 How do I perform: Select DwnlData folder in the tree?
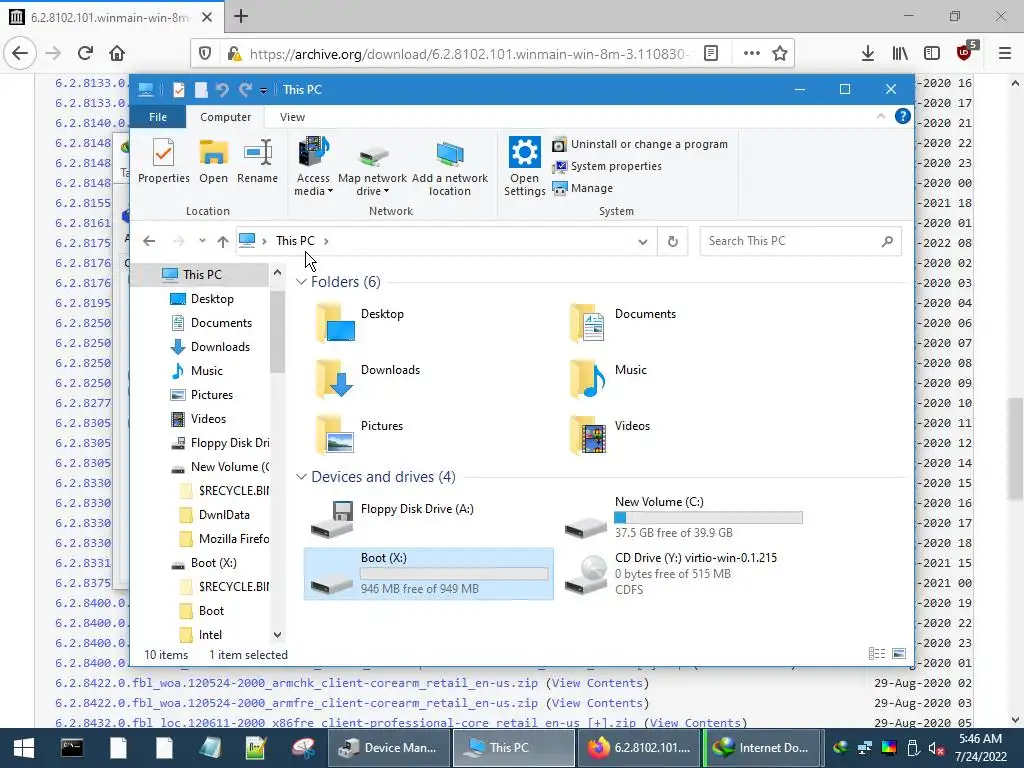(x=224, y=515)
